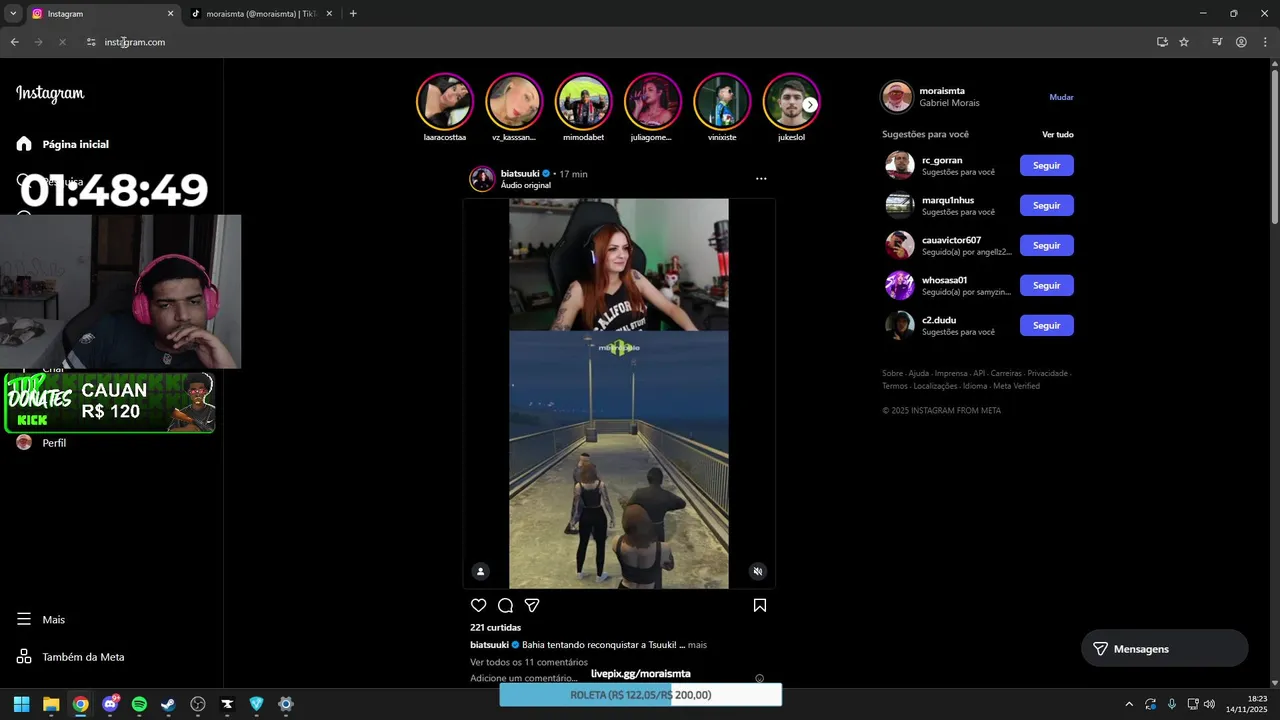1280x720 pixels.
Task: Open the install app icon in toolbar
Action: pos(1162,42)
